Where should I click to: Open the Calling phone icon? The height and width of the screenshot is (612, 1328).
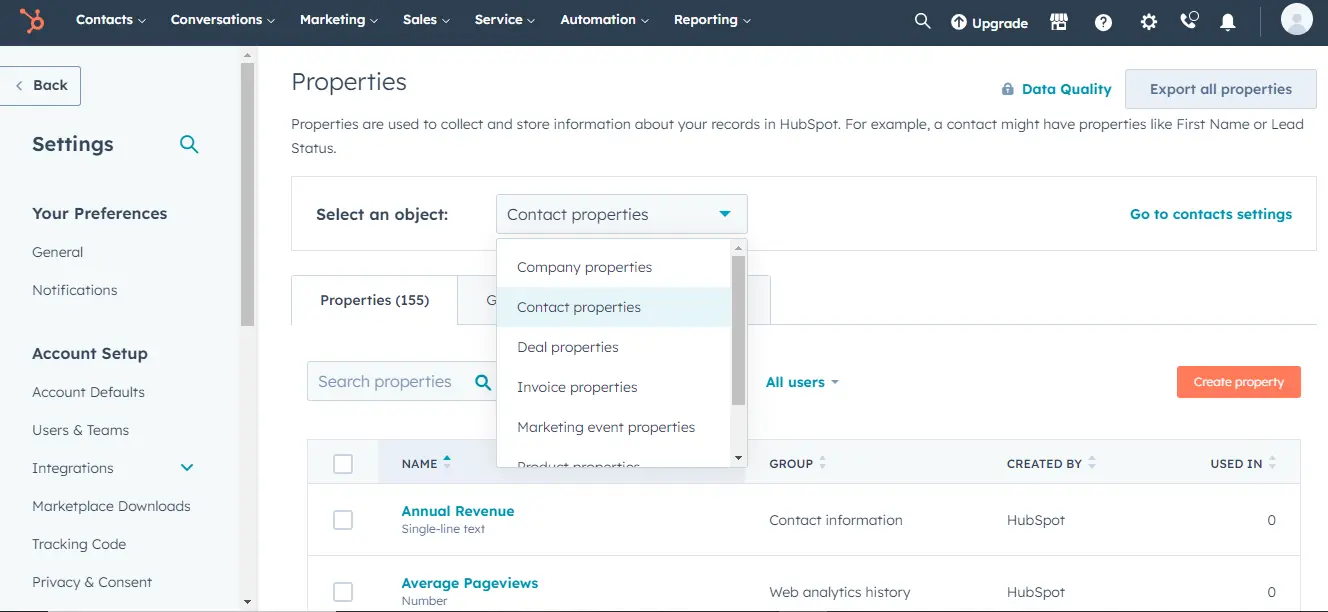(1189, 21)
